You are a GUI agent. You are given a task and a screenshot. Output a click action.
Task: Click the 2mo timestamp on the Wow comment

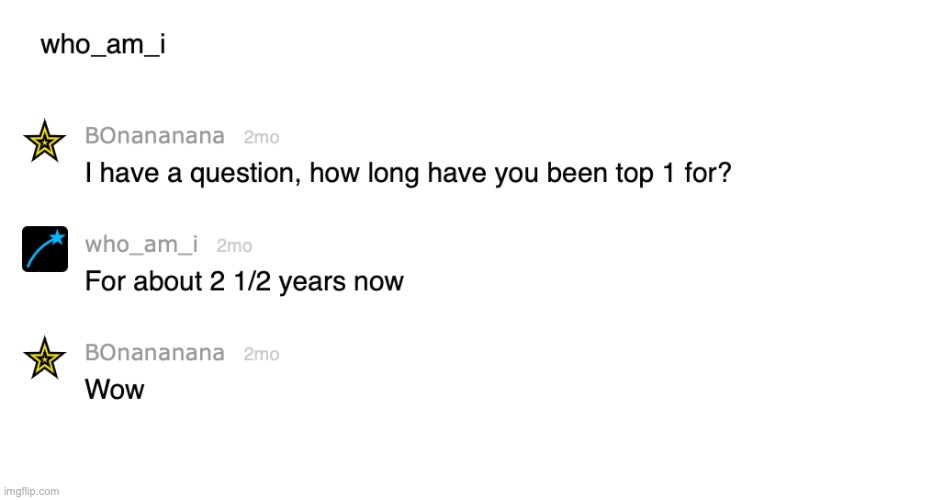[x=261, y=354]
